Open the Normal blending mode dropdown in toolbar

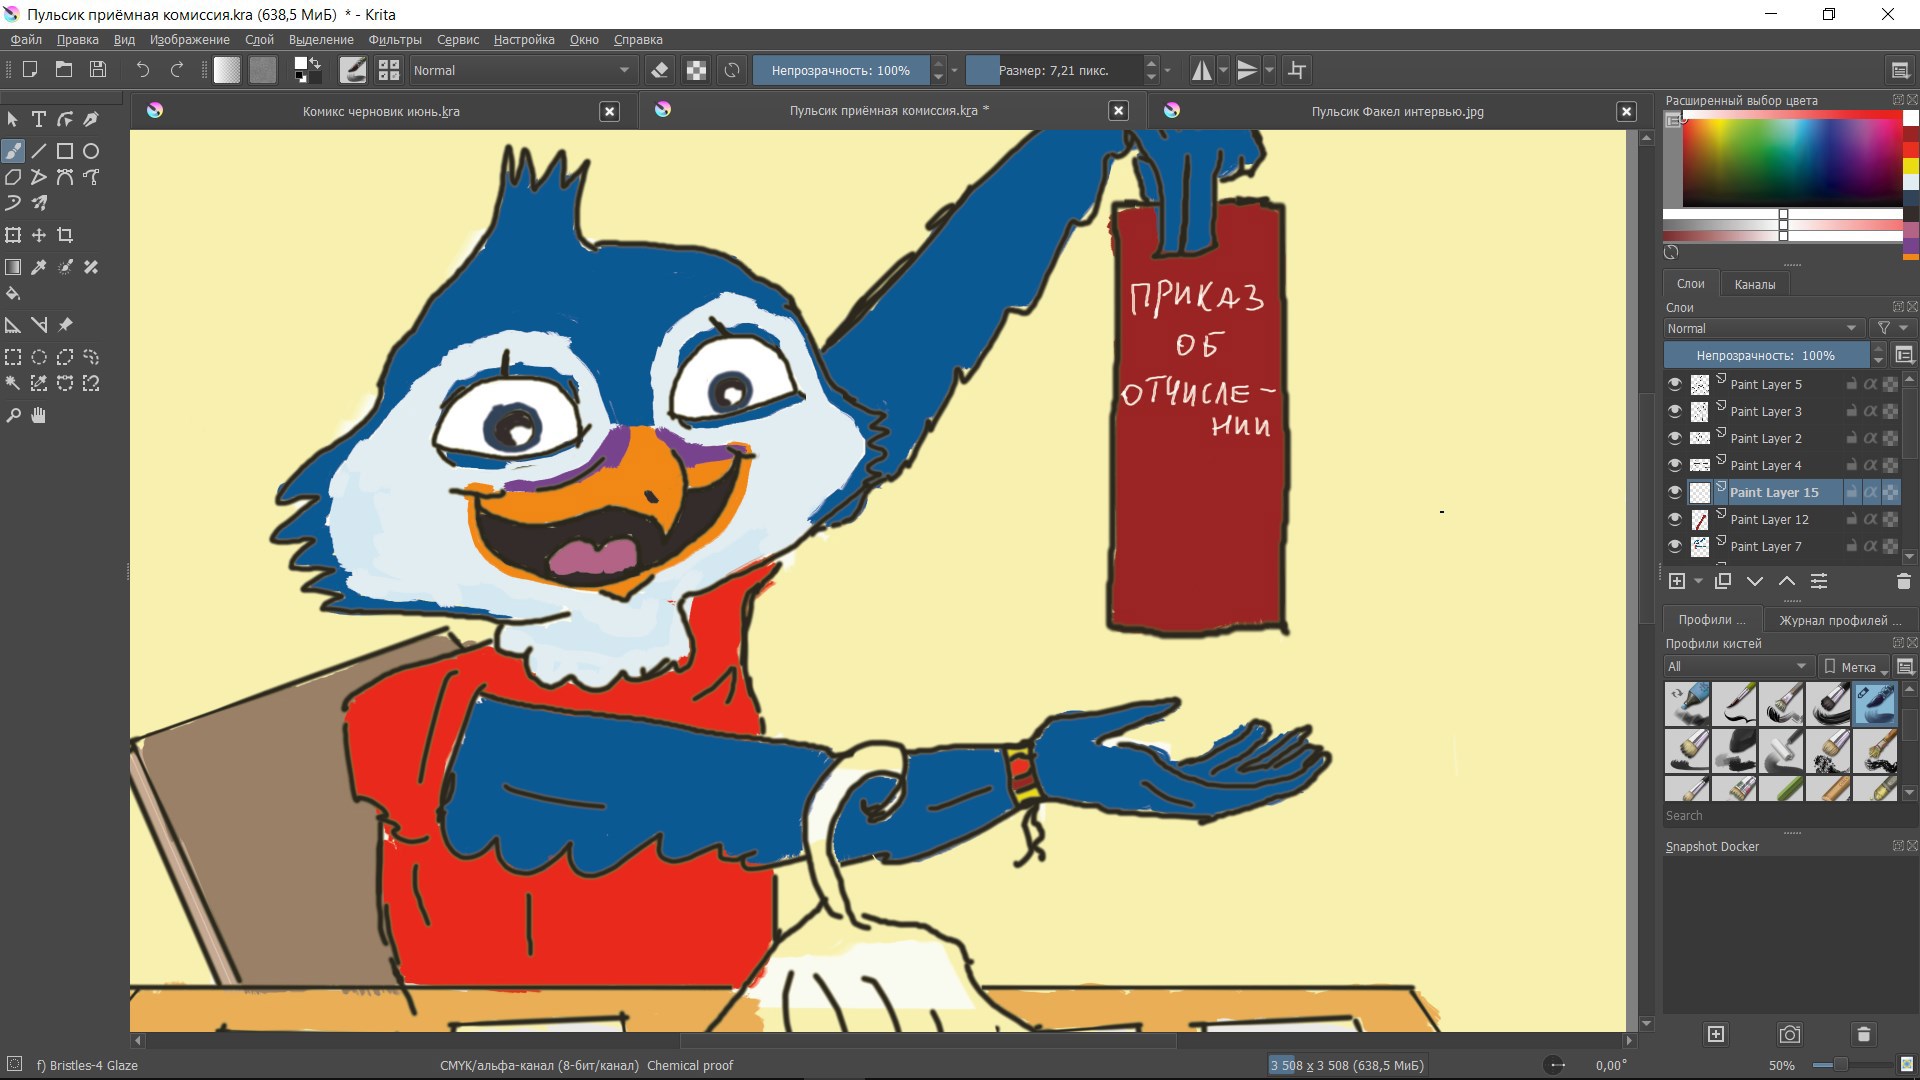pyautogui.click(x=521, y=70)
